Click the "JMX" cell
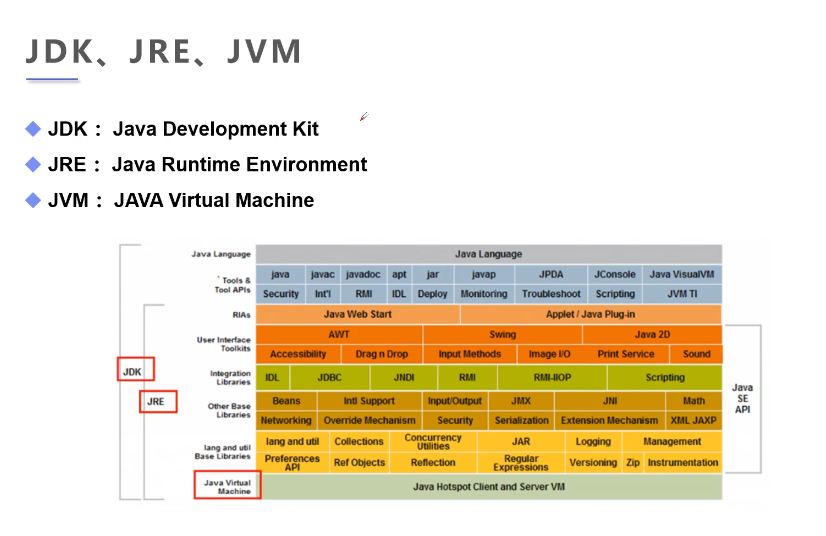Image resolution: width=826 pixels, height=536 pixels. pyautogui.click(x=521, y=401)
